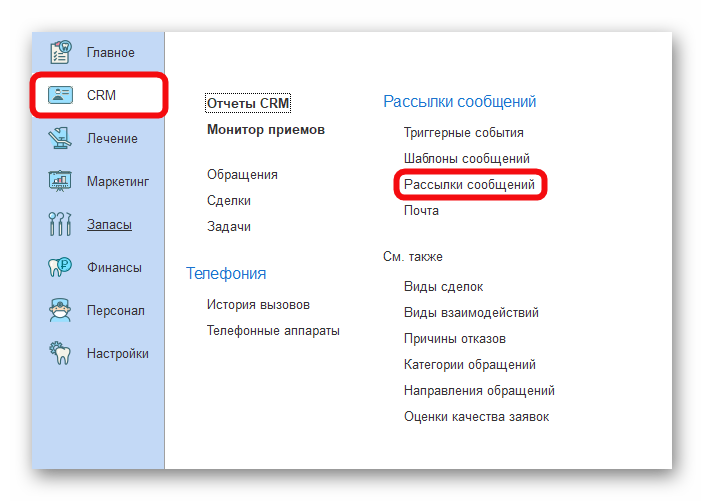704x501 pixels.
Task: Open Отчеты CRM
Action: [248, 103]
